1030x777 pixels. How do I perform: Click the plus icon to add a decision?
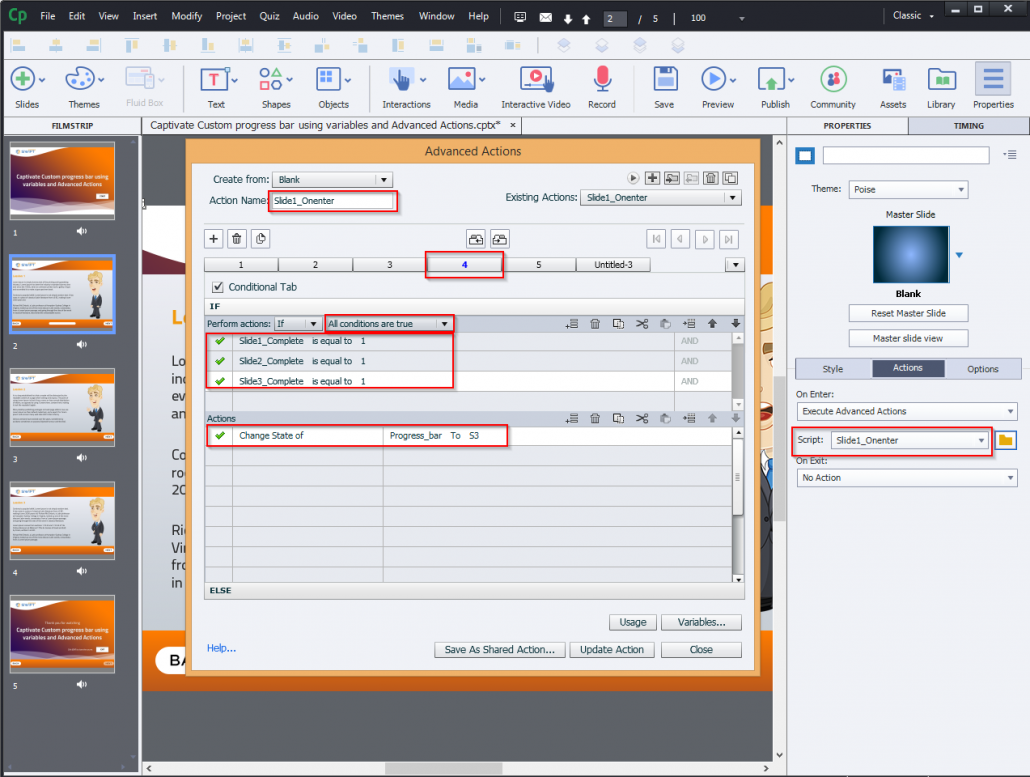point(213,238)
